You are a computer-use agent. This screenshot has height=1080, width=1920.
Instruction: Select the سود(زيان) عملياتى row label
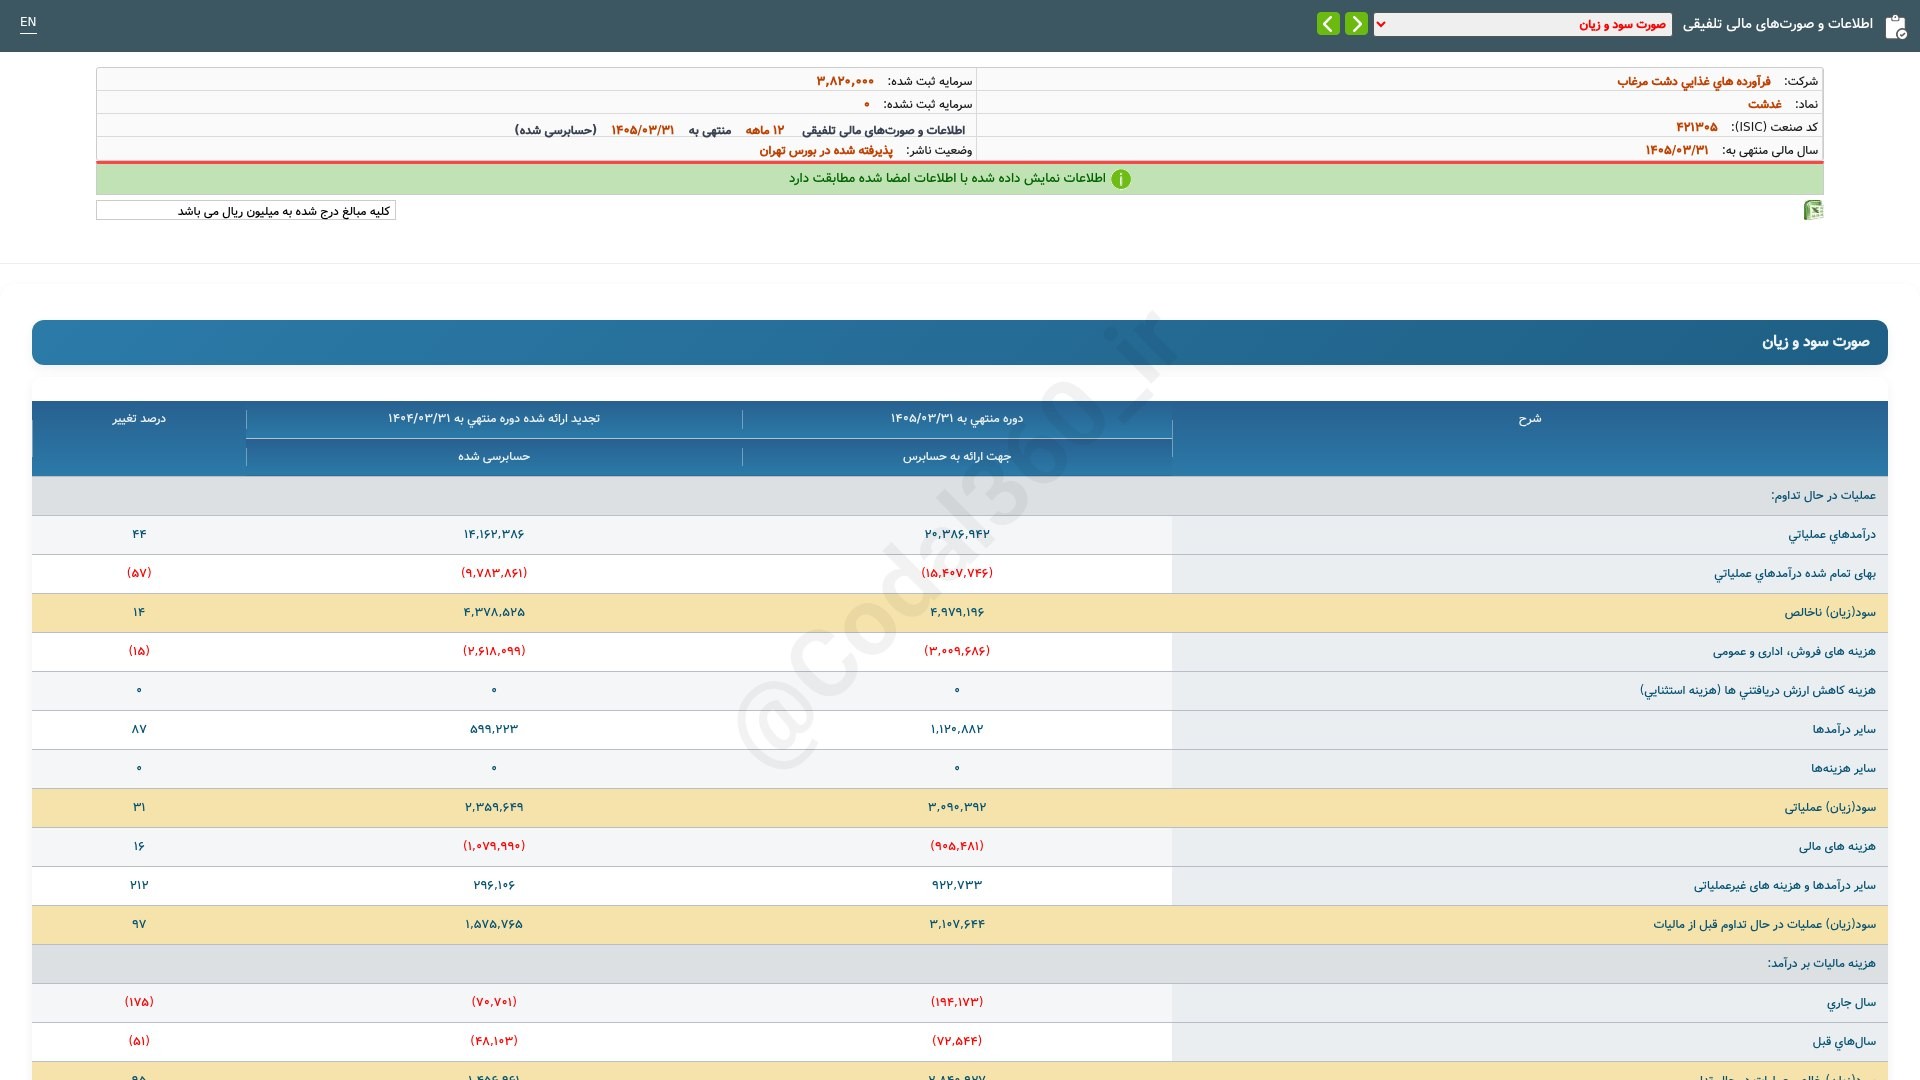pos(1830,808)
